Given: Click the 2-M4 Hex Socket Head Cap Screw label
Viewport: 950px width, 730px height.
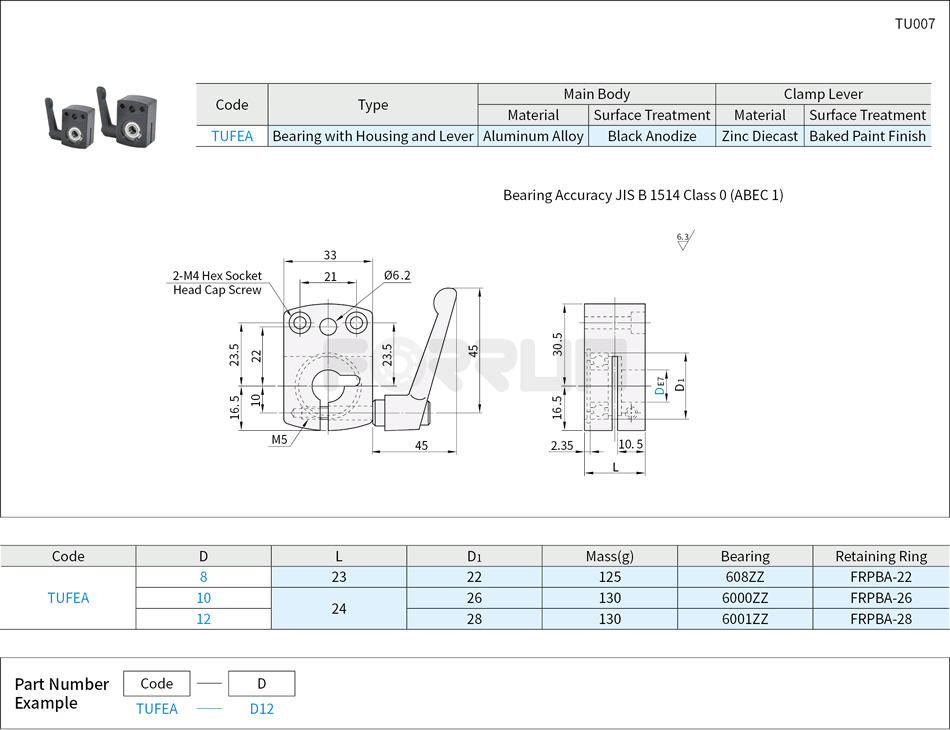Looking at the screenshot, I should [x=217, y=283].
